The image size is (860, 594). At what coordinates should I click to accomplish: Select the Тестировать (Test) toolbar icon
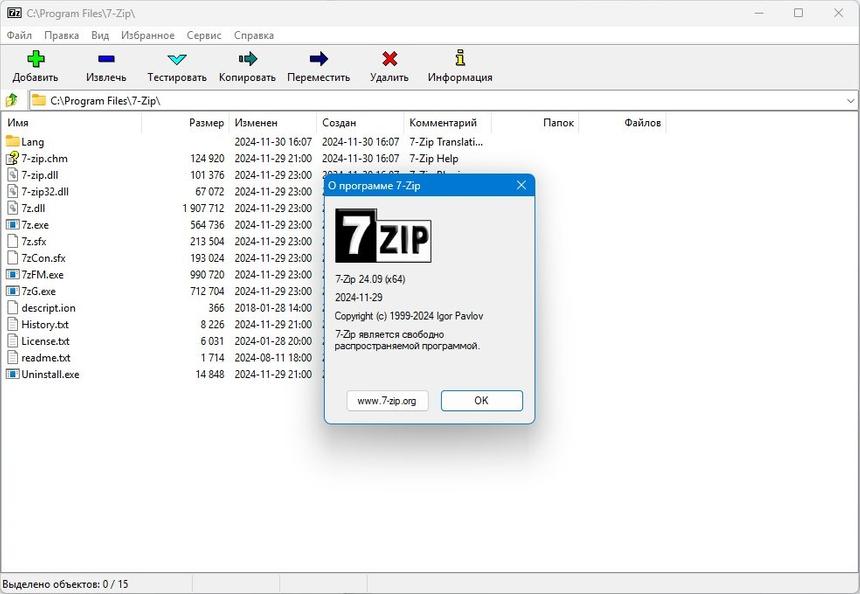(176, 60)
